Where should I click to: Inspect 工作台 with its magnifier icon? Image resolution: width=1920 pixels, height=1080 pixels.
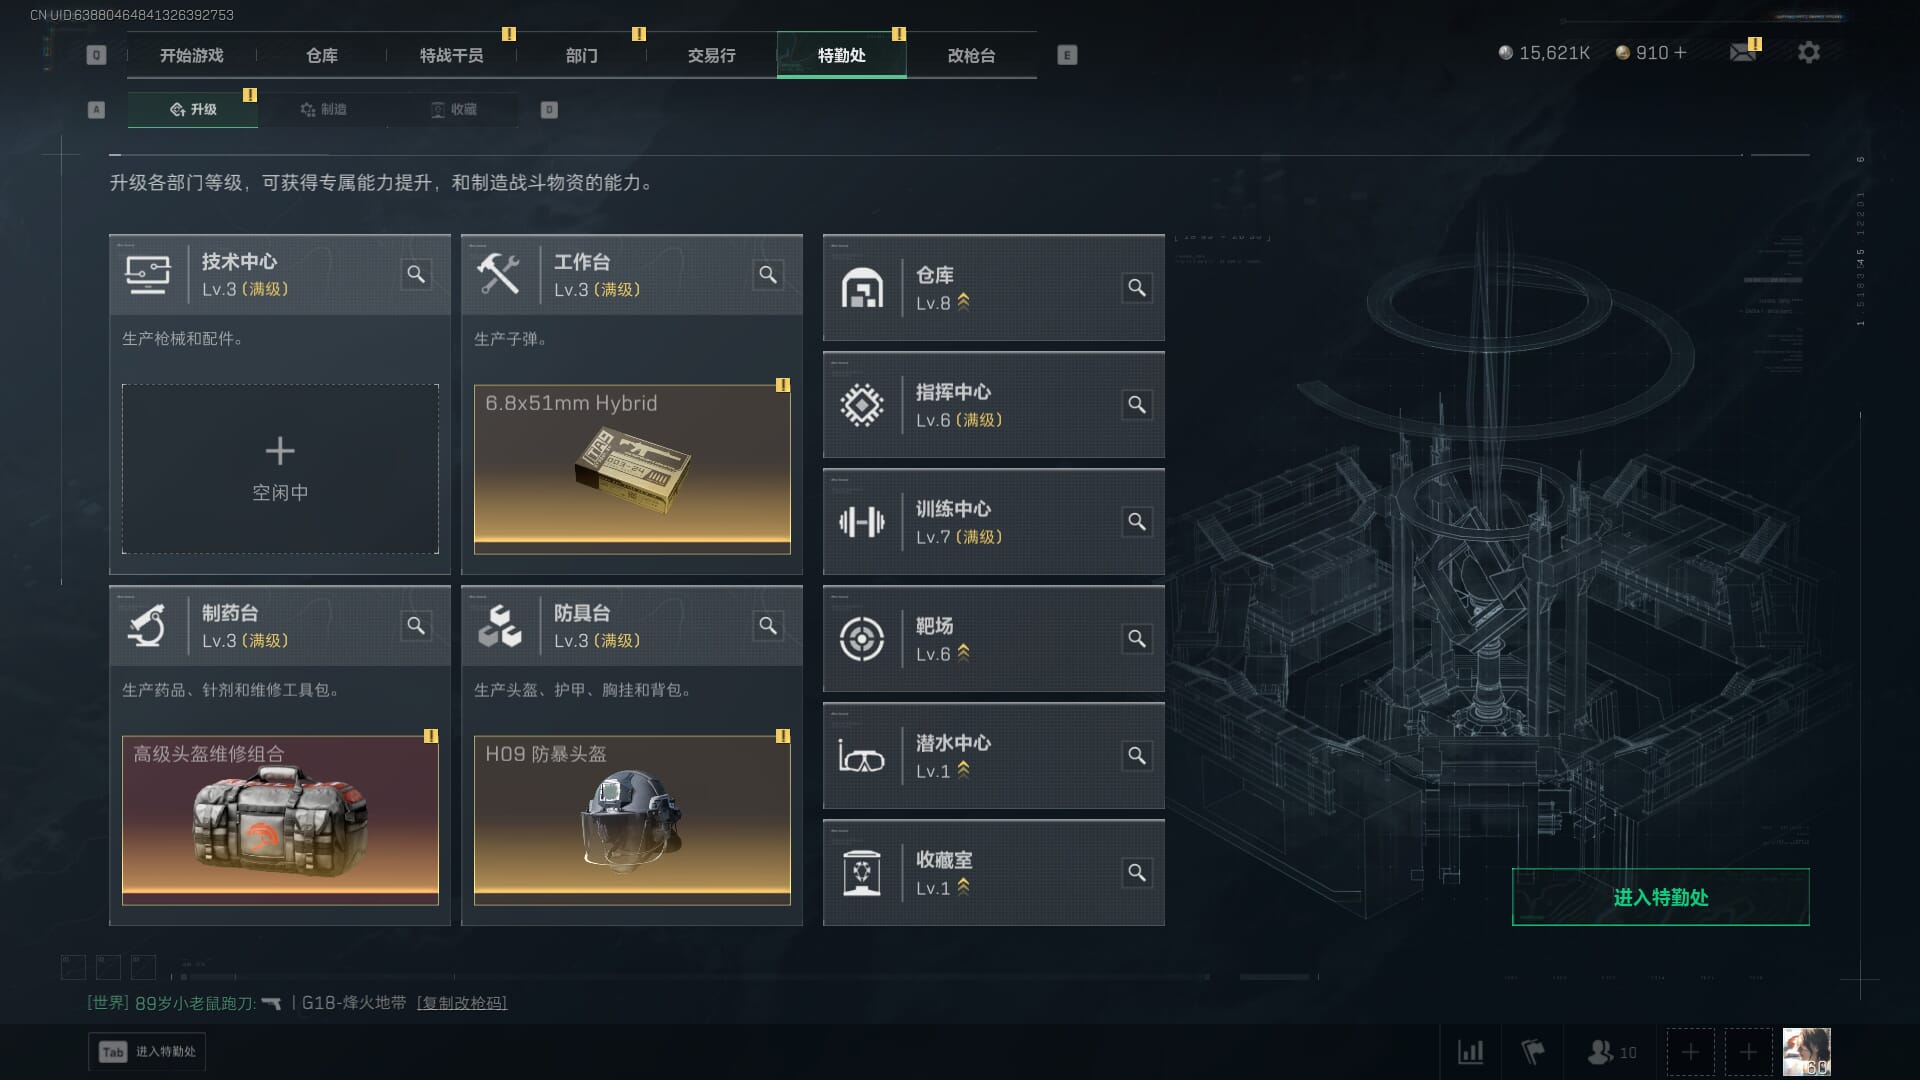click(x=768, y=274)
